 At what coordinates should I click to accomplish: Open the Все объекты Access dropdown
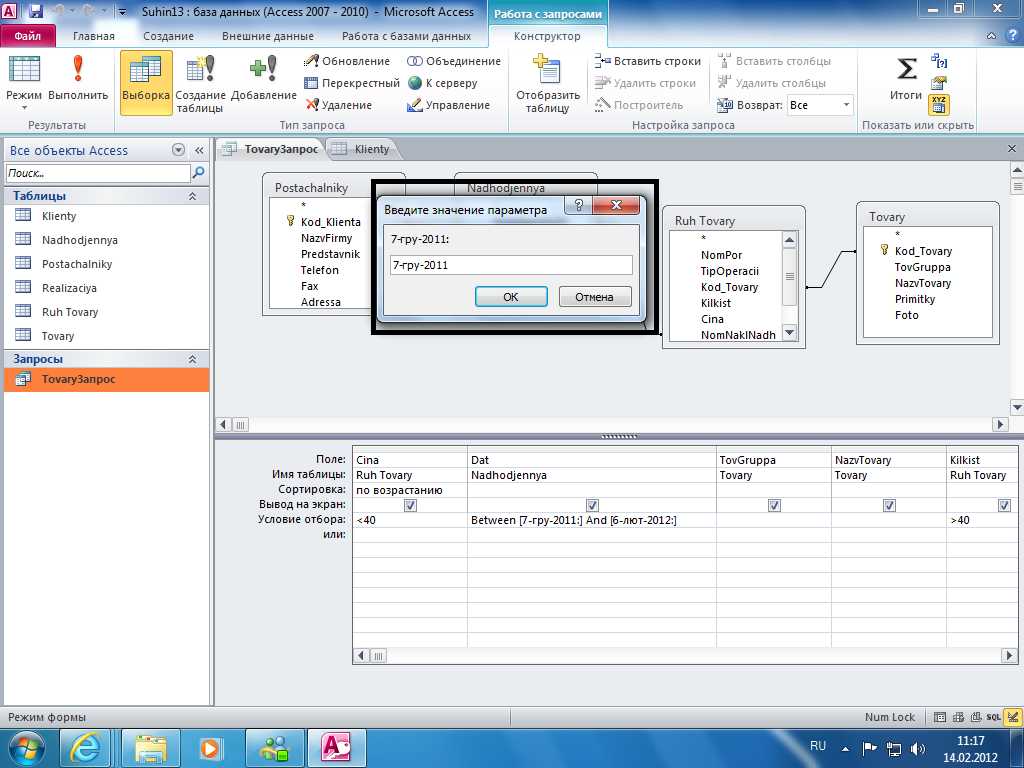(x=178, y=150)
